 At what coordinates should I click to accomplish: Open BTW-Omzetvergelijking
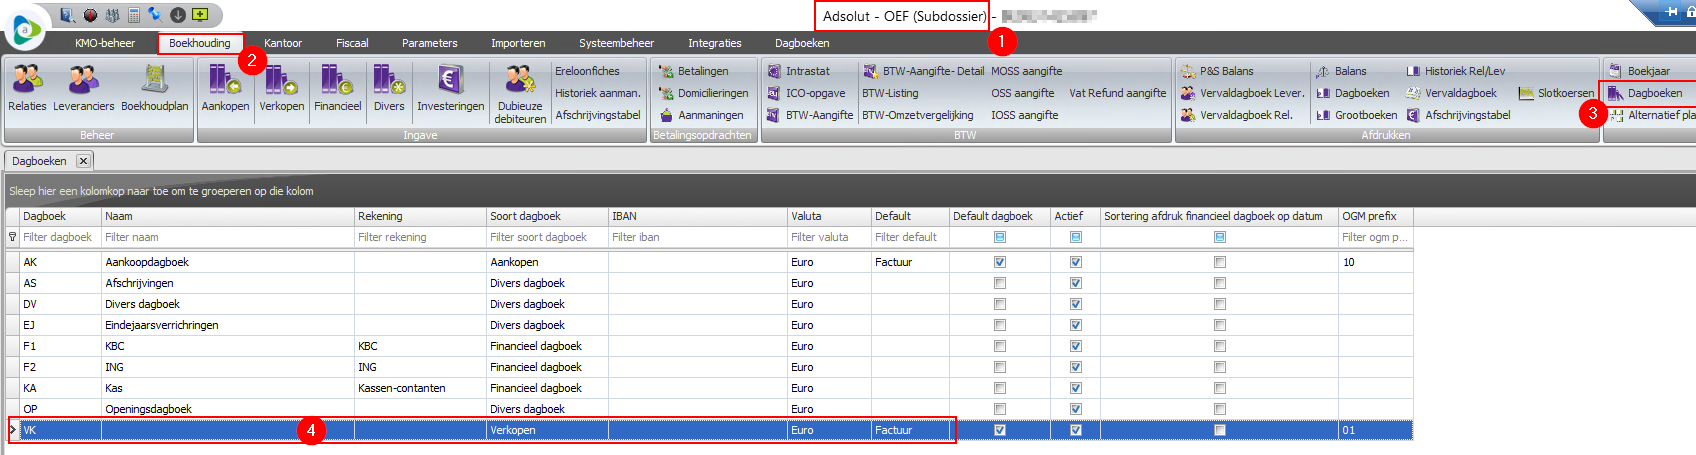(x=917, y=115)
